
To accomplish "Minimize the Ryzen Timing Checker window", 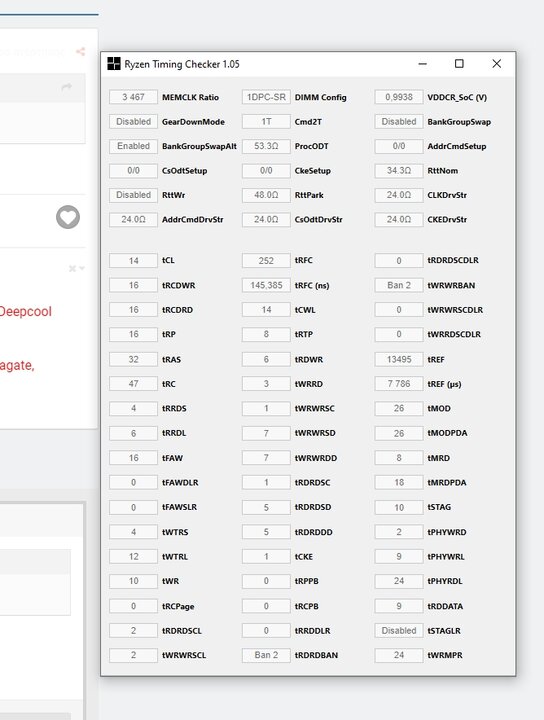I will 423,64.
